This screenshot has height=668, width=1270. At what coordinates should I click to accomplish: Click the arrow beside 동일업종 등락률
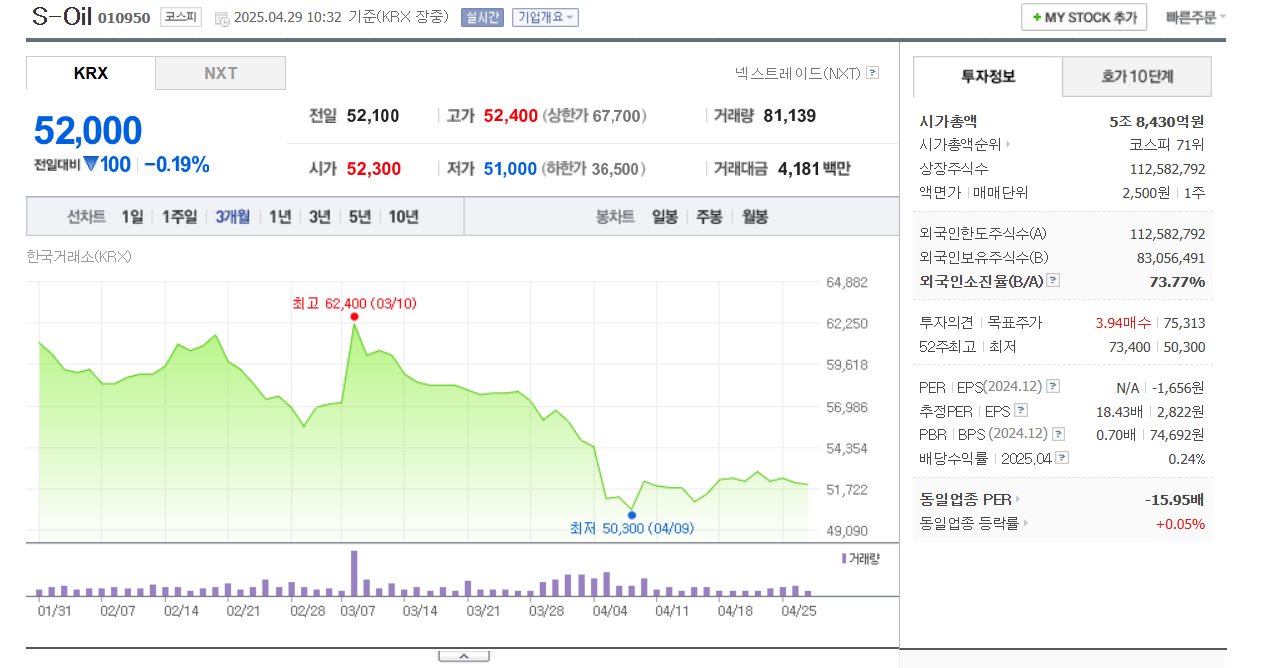pyautogui.click(x=1026, y=523)
